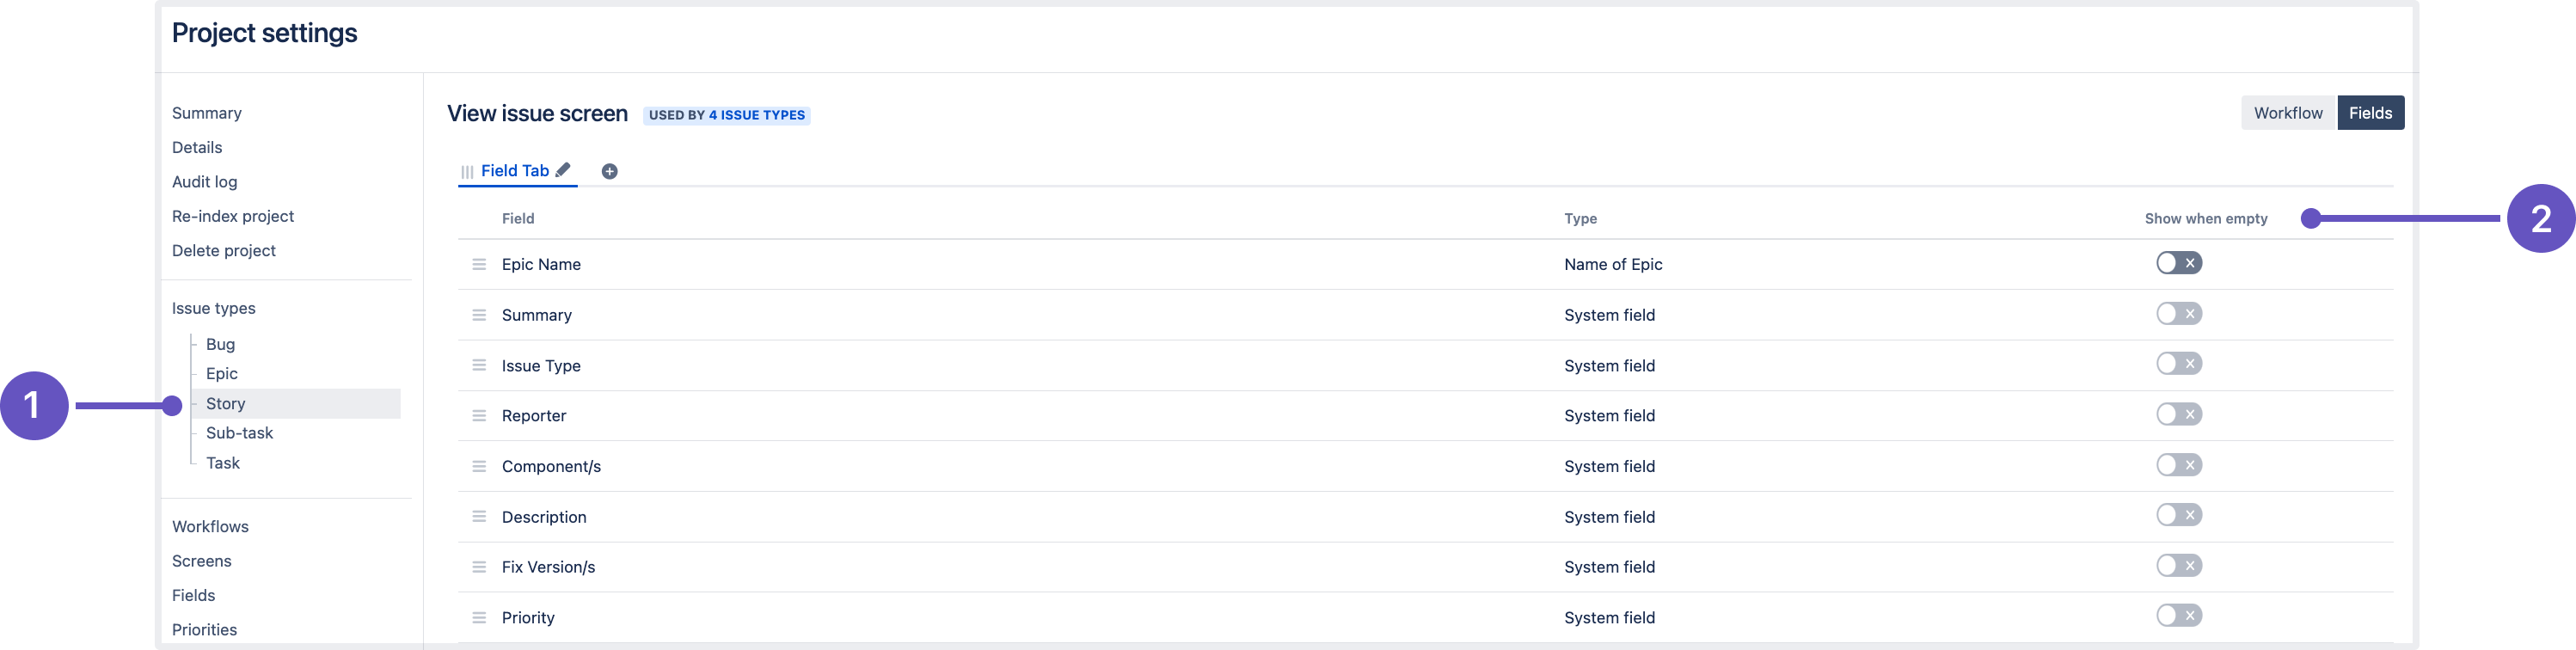Click the pencil edit icon beside Field Tab
The width and height of the screenshot is (2576, 650).
point(563,170)
